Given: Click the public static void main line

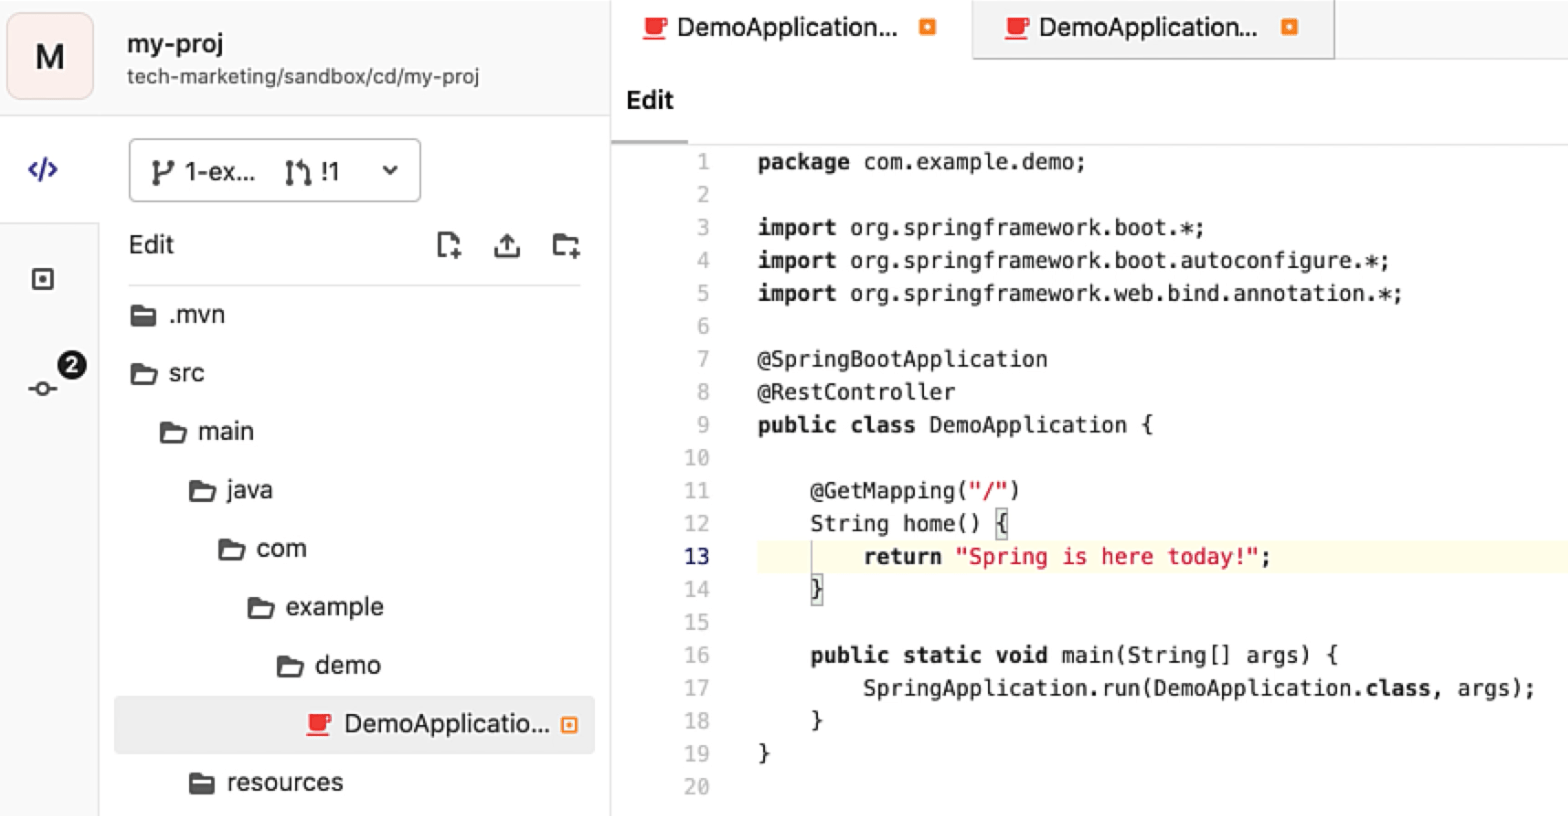Looking at the screenshot, I should tap(1074, 655).
